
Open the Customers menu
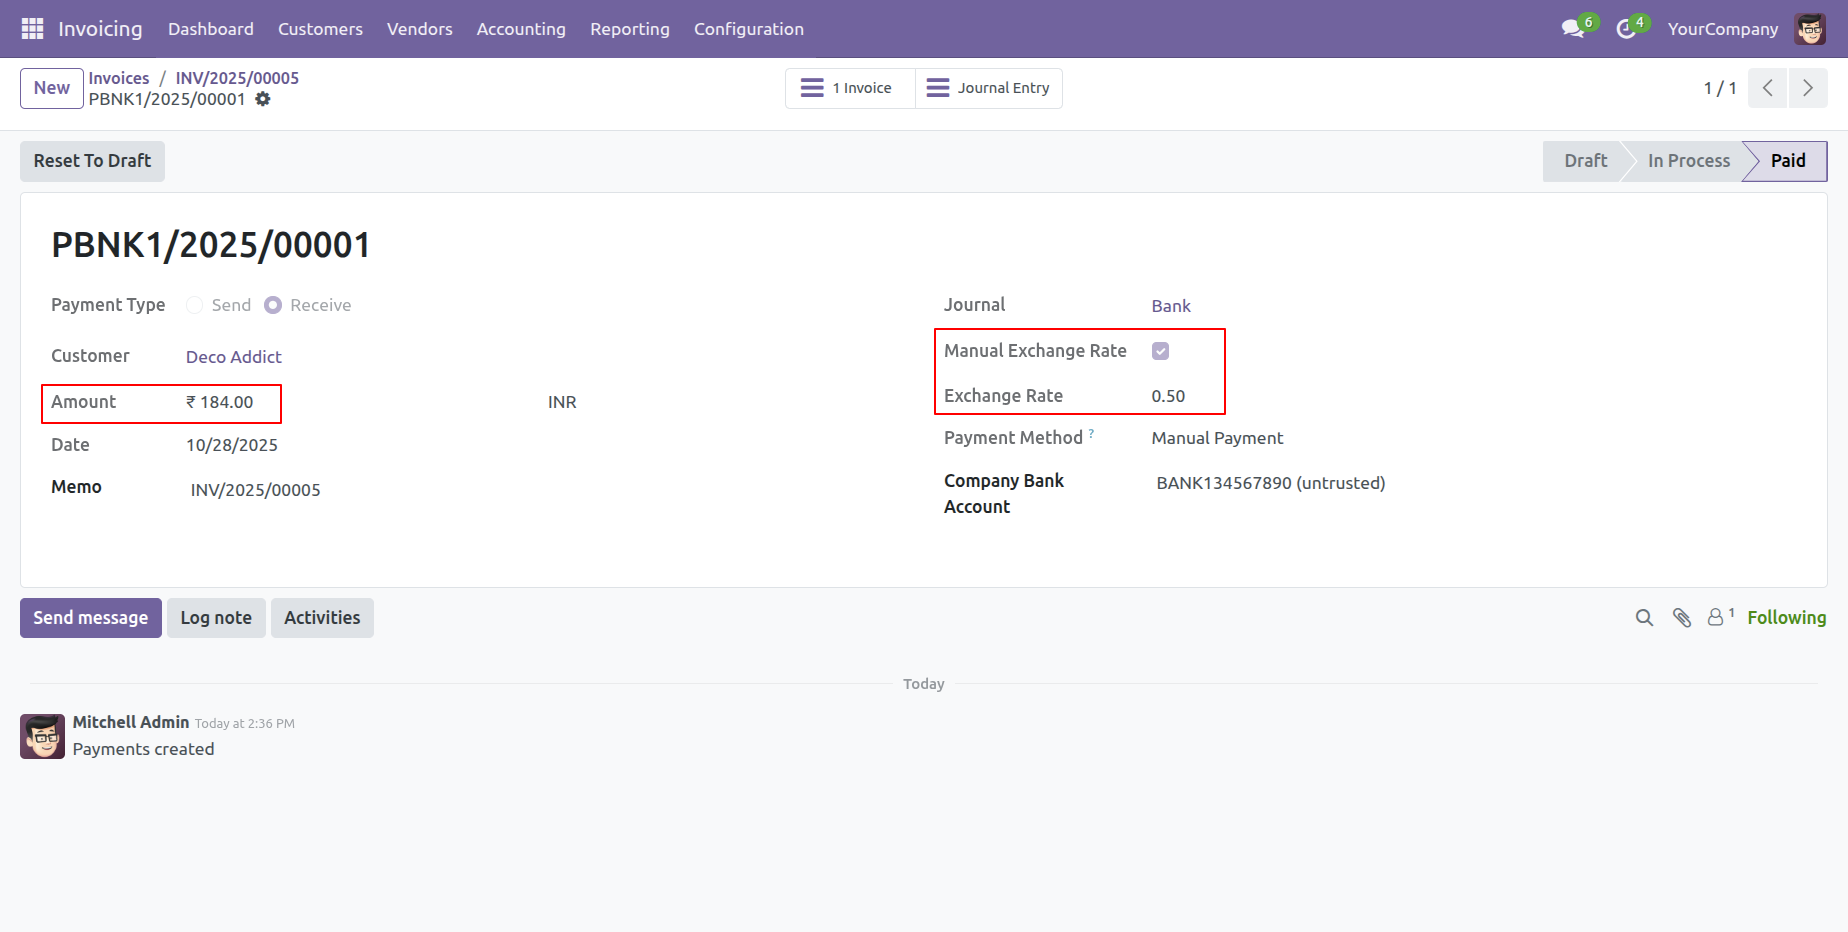(320, 29)
